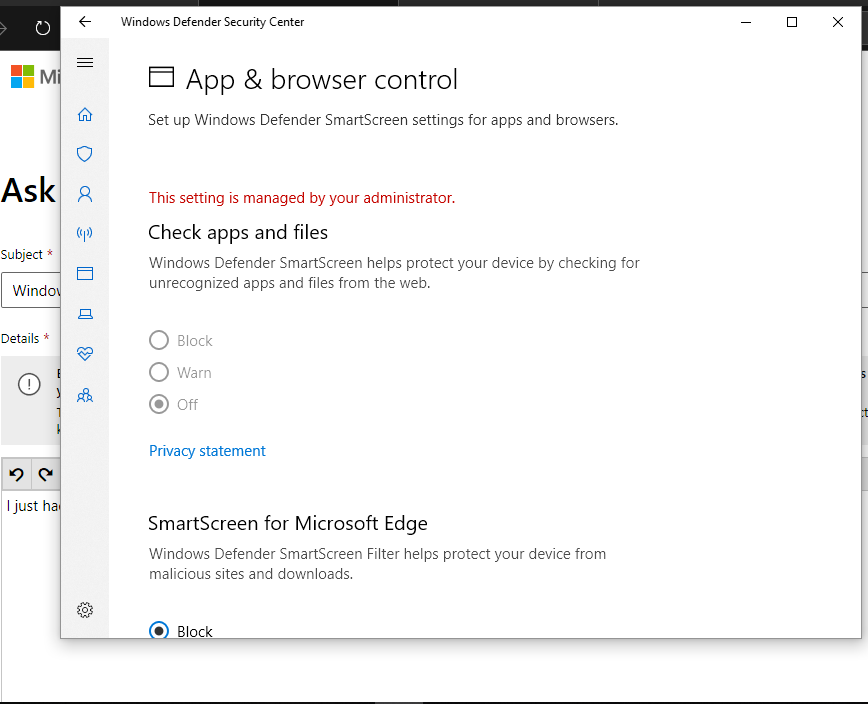Open Family options sidebar icon

(85, 395)
